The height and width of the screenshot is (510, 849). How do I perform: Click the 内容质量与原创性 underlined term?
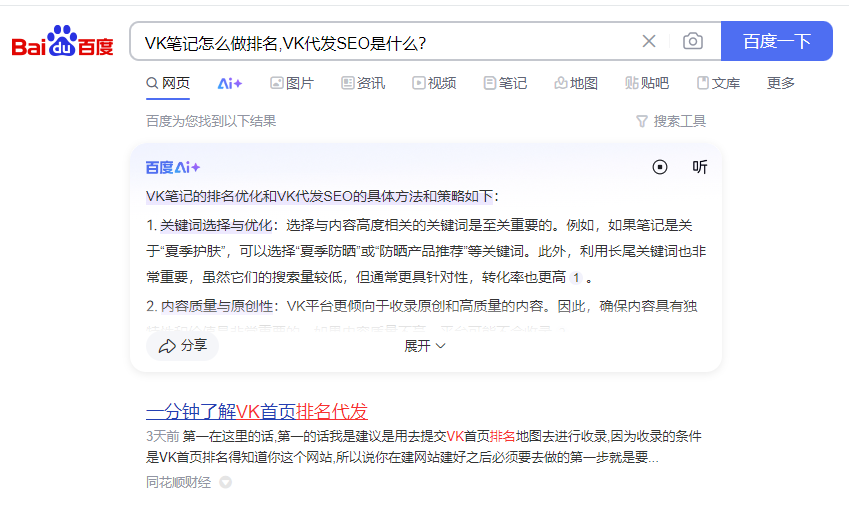(217, 306)
